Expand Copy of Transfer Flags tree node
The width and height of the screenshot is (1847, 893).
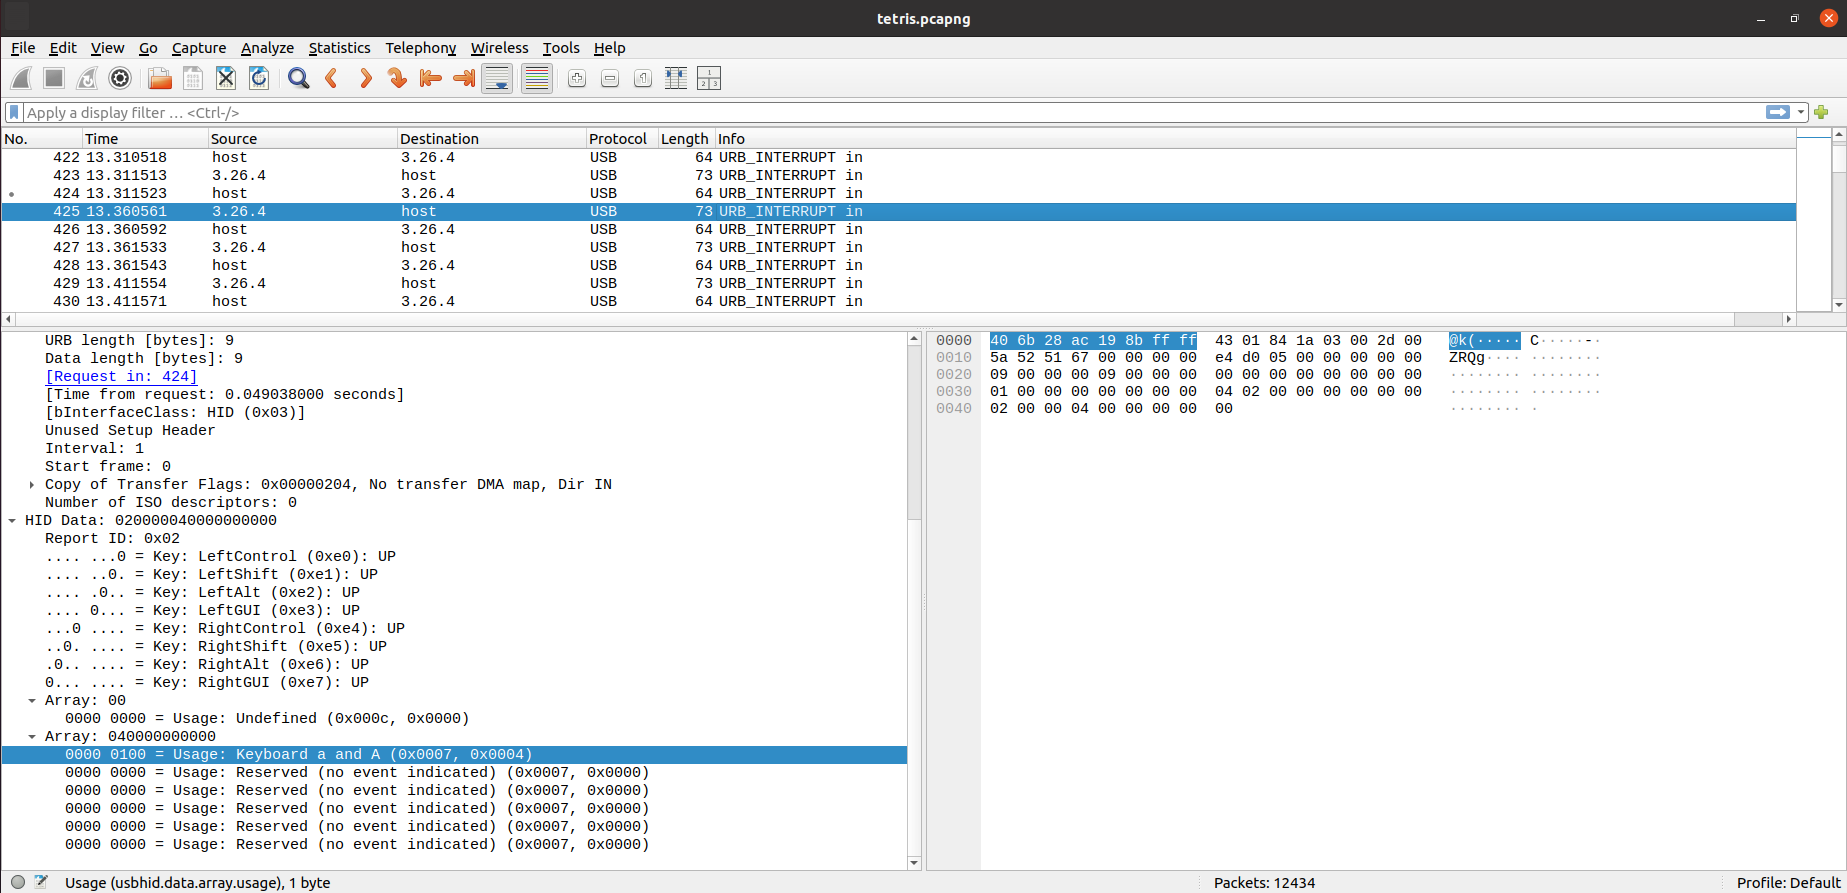point(32,485)
